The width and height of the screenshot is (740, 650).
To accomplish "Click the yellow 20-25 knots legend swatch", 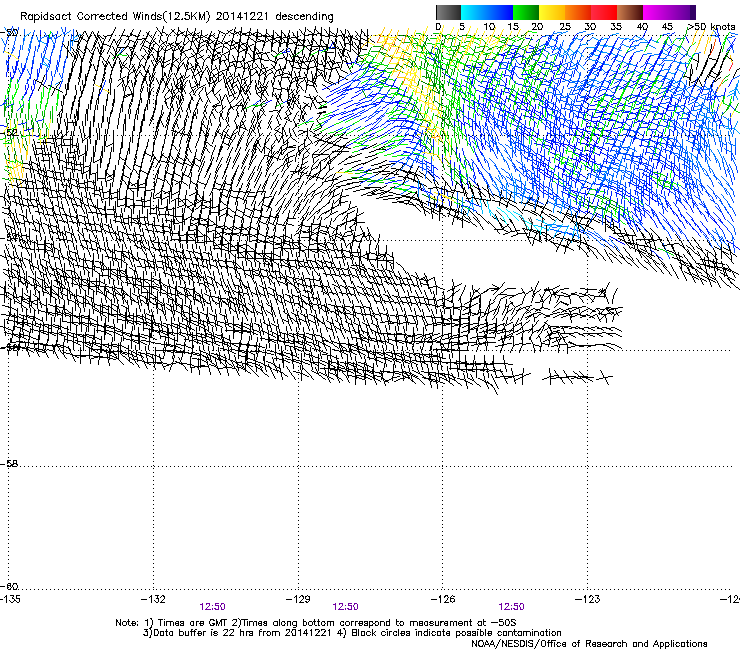I will coord(552,12).
